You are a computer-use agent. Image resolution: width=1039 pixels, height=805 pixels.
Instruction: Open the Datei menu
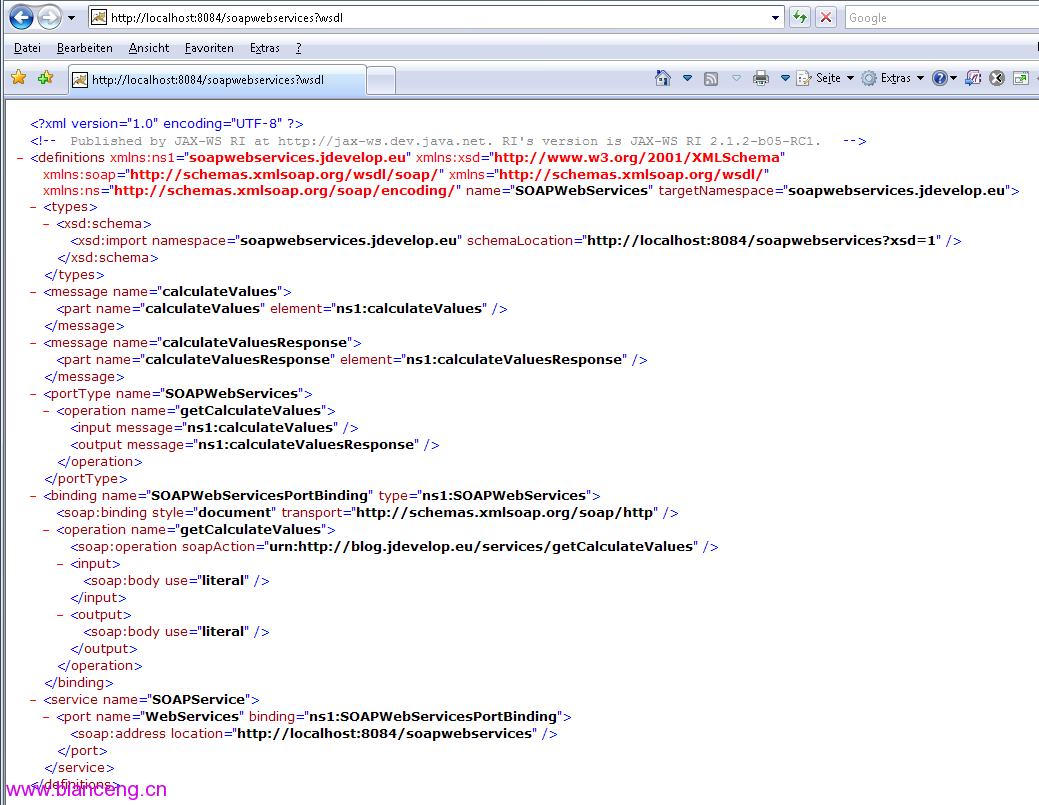pyautogui.click(x=27, y=48)
